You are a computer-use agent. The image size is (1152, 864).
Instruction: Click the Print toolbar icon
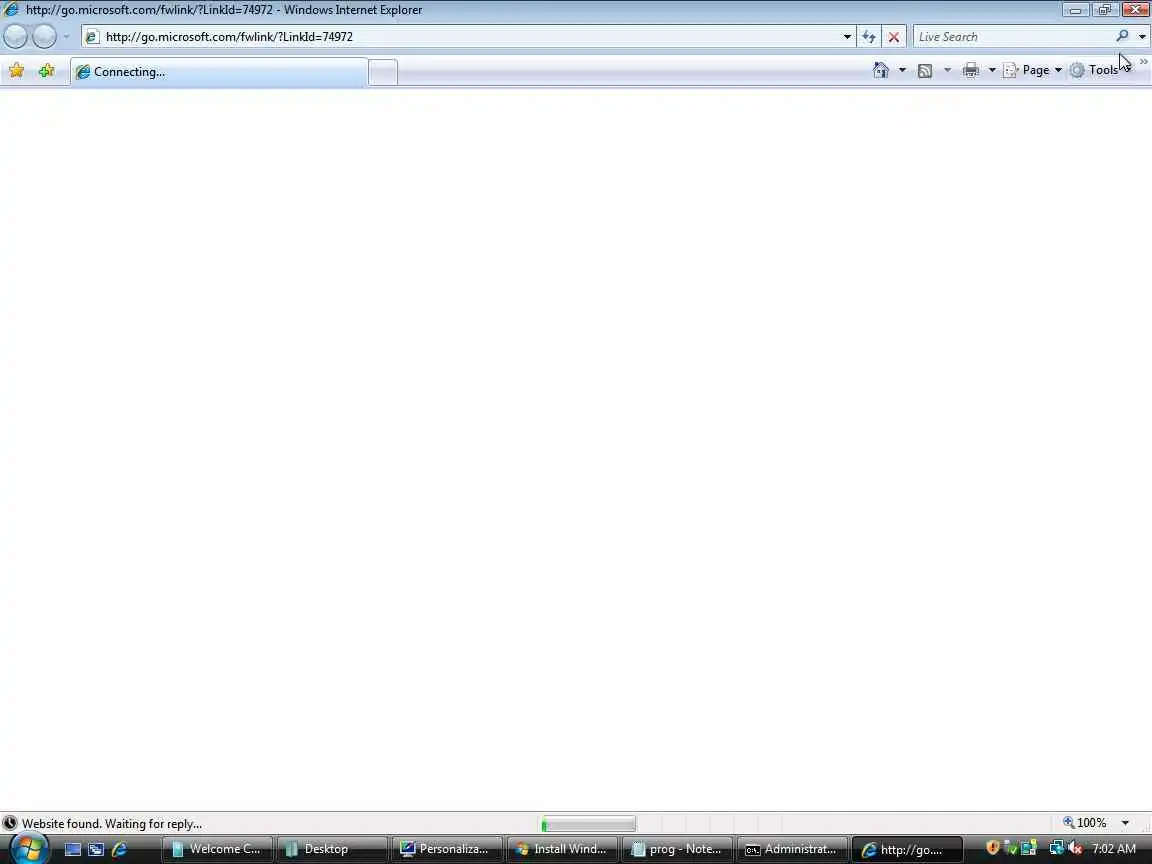click(x=971, y=70)
